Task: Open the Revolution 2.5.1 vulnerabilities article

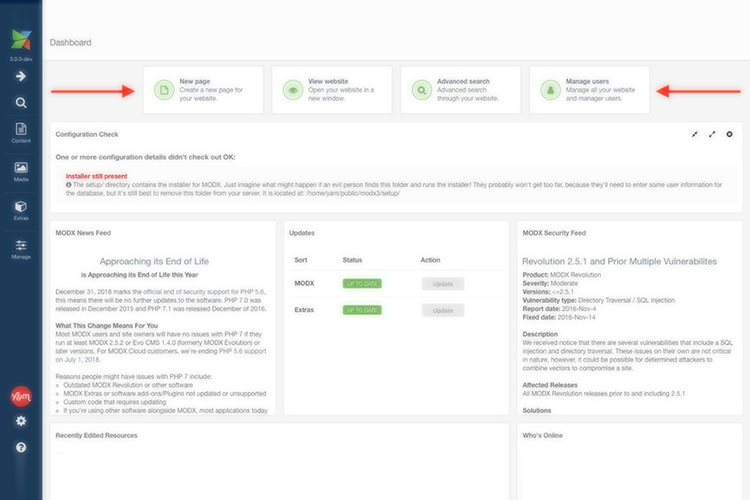Action: coord(619,261)
